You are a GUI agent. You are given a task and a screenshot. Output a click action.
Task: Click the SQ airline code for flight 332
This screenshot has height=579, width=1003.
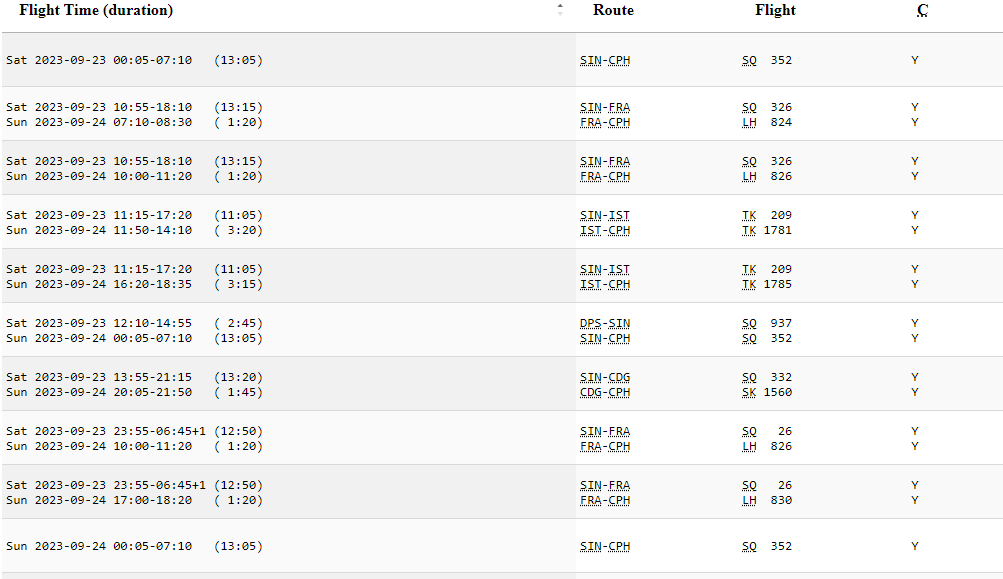click(x=749, y=377)
